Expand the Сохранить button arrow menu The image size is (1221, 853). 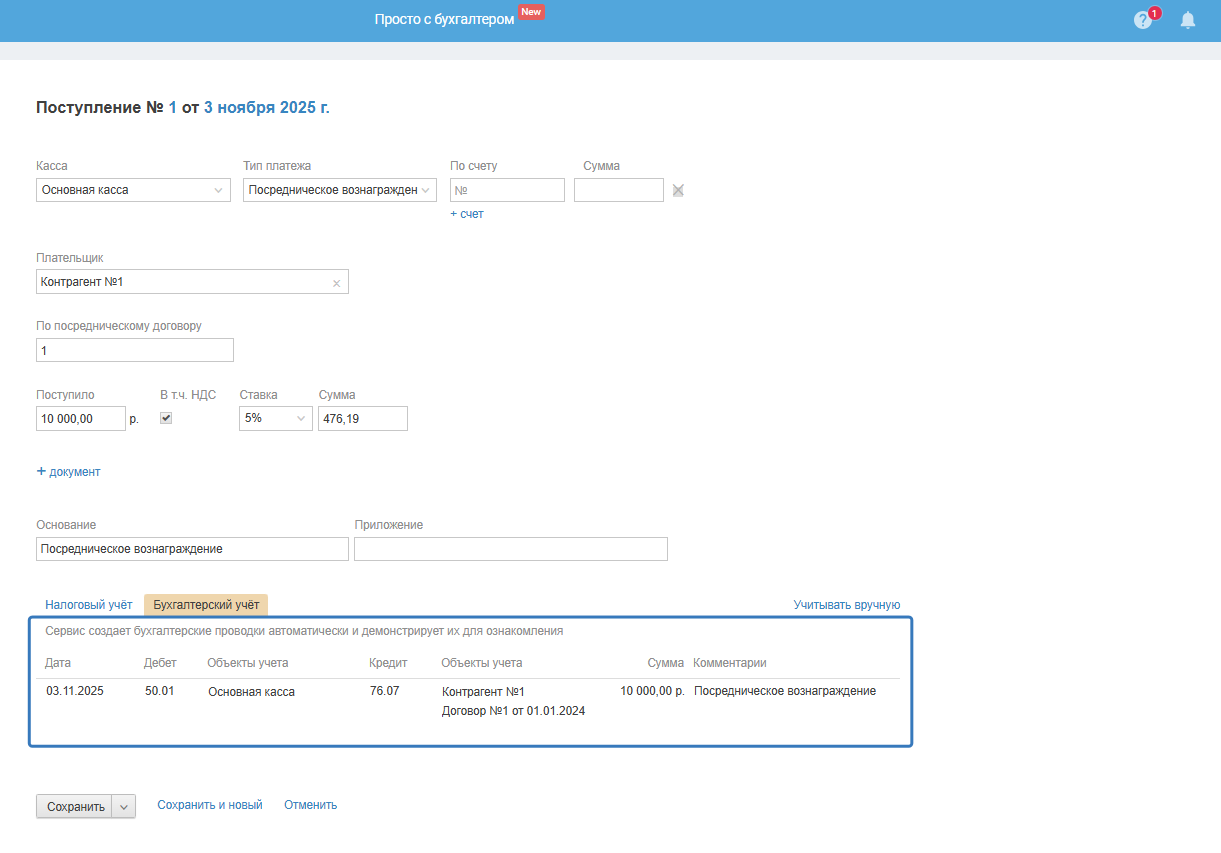[124, 807]
